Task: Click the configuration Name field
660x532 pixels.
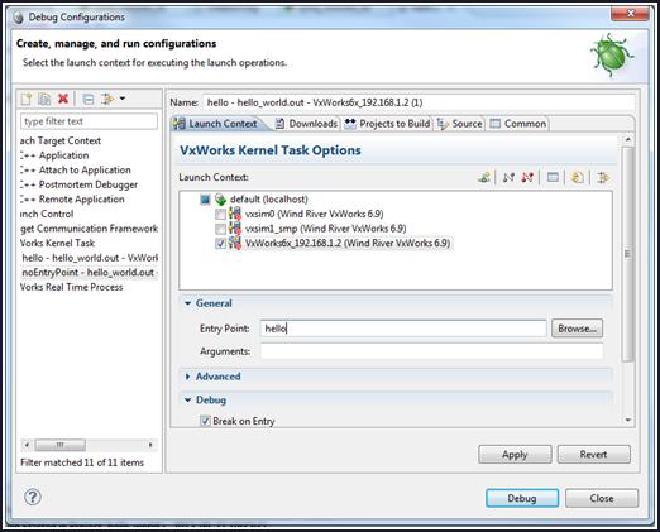Action: 419,102
